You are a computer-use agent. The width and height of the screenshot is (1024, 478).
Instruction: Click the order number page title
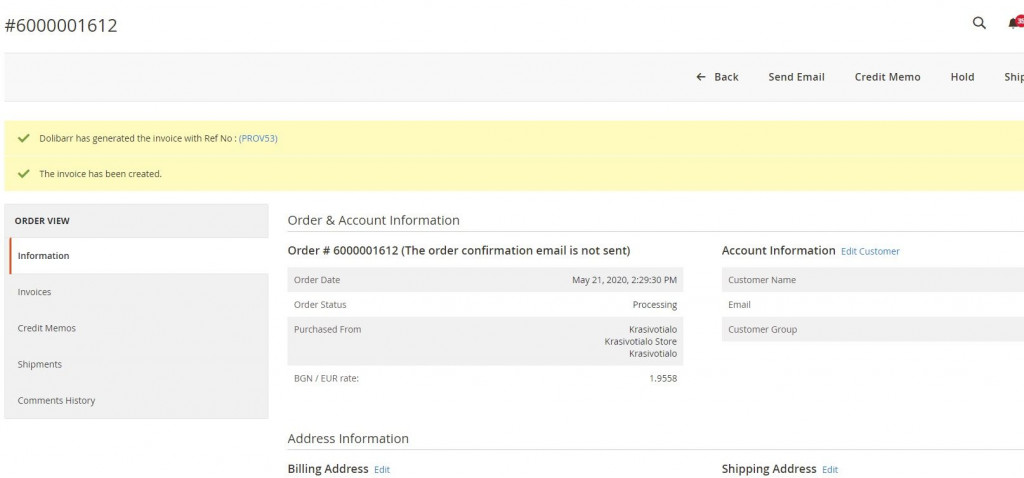(x=61, y=26)
